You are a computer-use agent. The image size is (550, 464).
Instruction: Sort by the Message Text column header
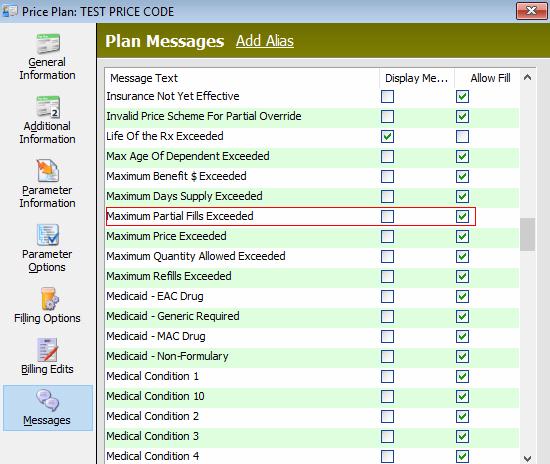pos(242,78)
